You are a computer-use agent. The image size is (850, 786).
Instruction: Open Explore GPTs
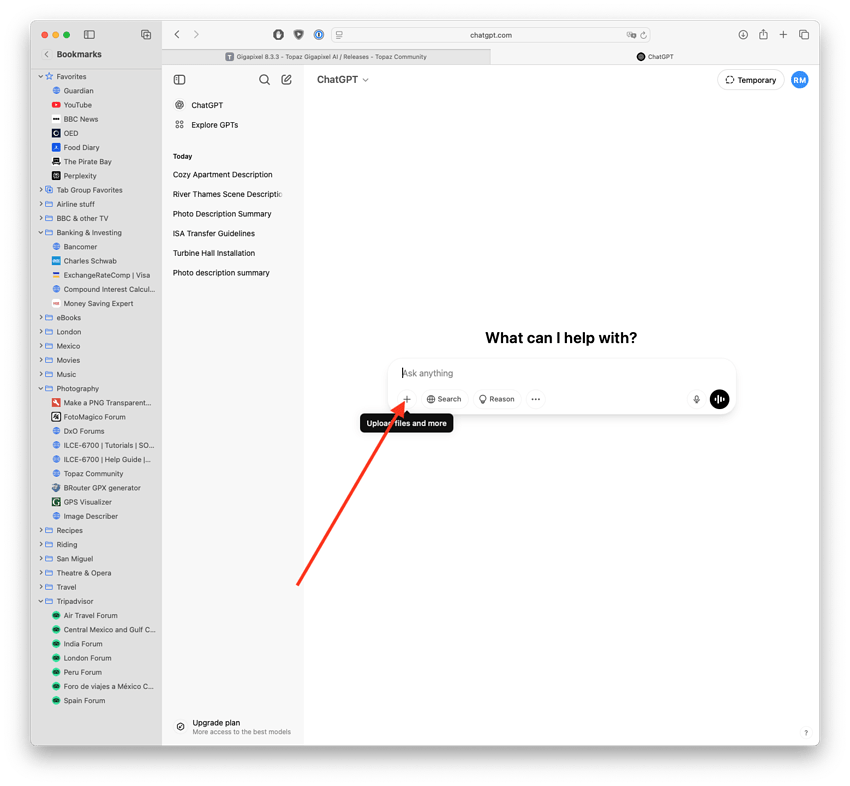point(214,125)
